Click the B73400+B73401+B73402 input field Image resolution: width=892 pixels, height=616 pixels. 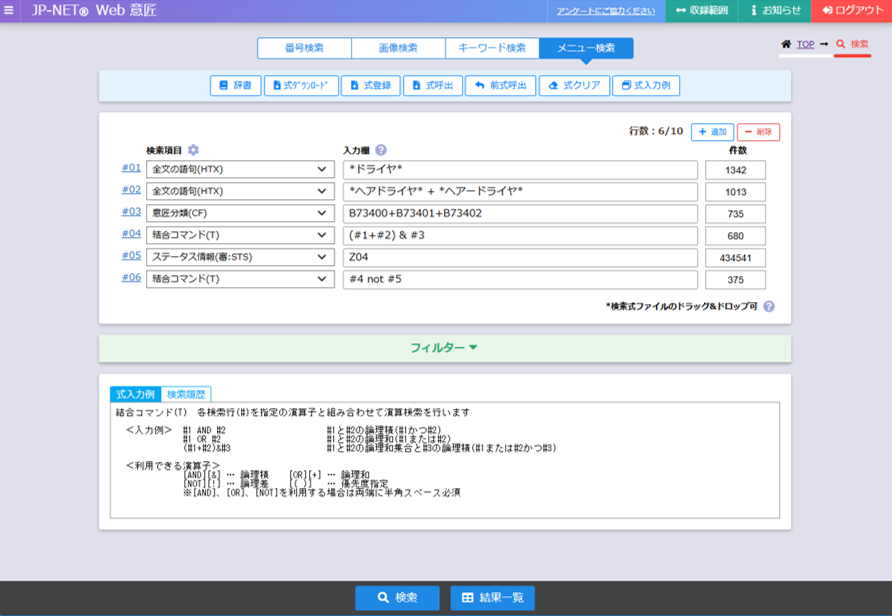pos(520,213)
